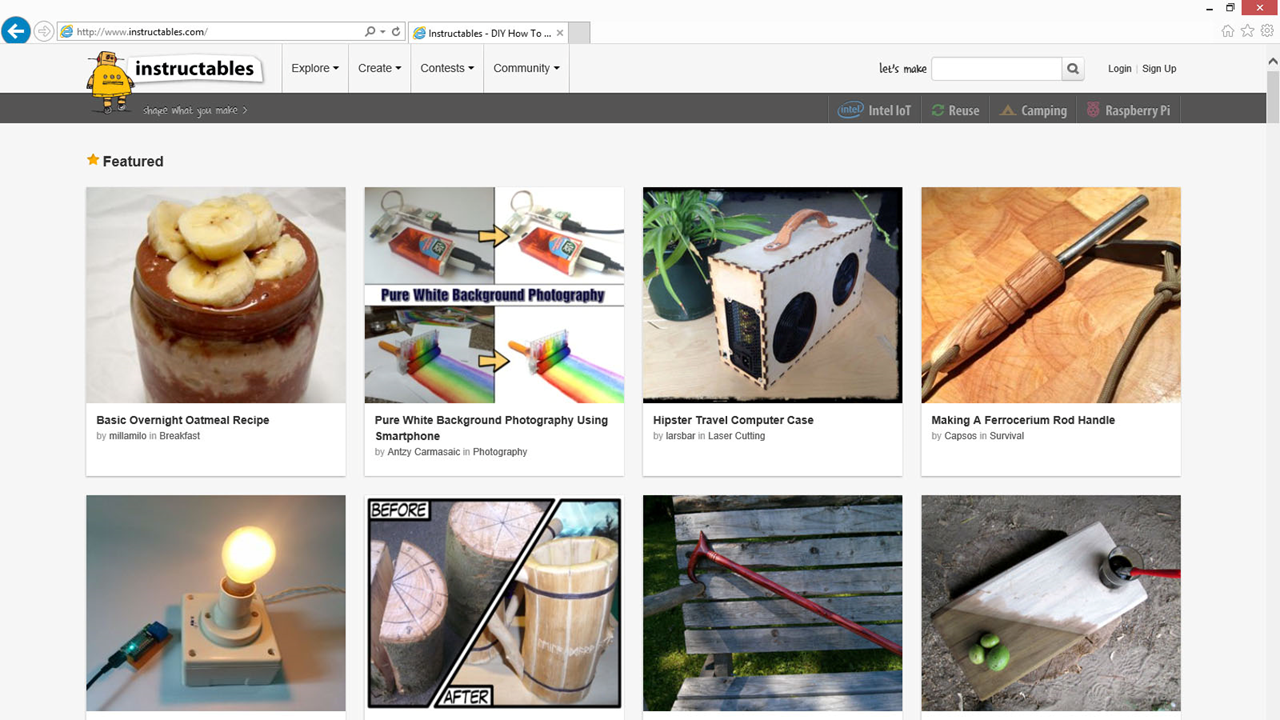This screenshot has height=720, width=1280.
Task: Click the favorites star icon
Action: (1247, 32)
